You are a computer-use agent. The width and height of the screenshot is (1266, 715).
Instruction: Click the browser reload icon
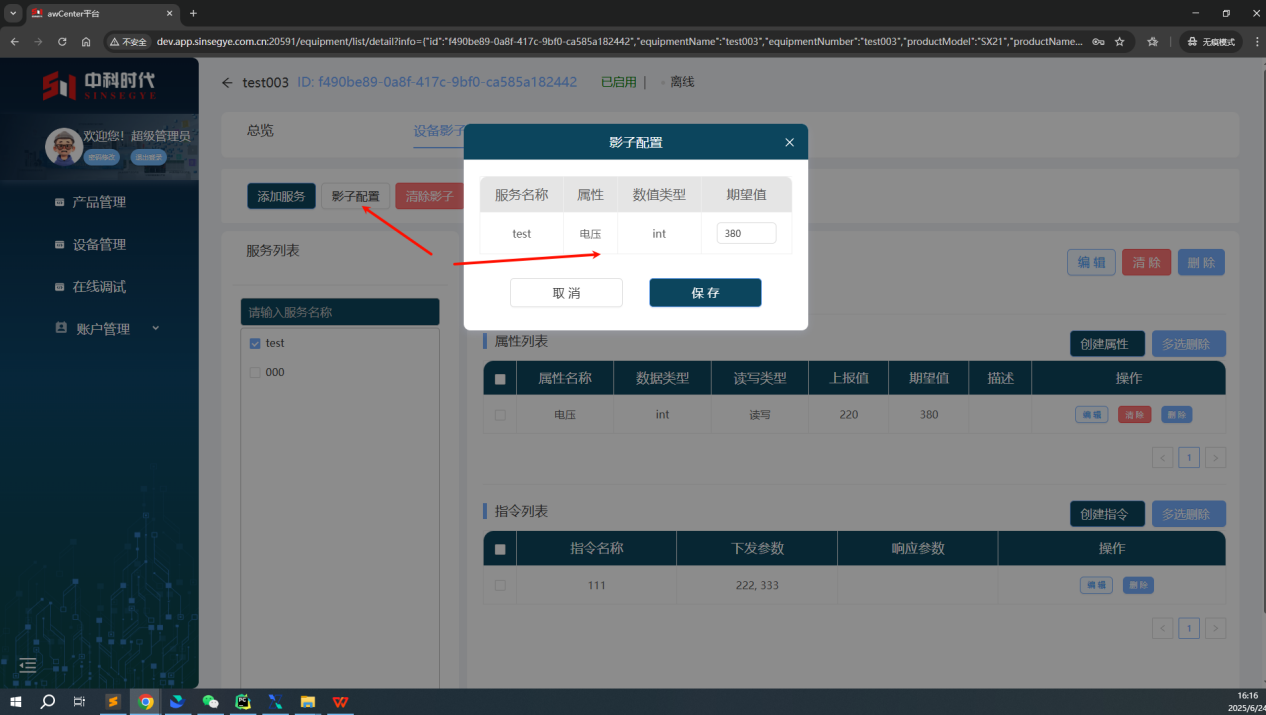click(62, 42)
